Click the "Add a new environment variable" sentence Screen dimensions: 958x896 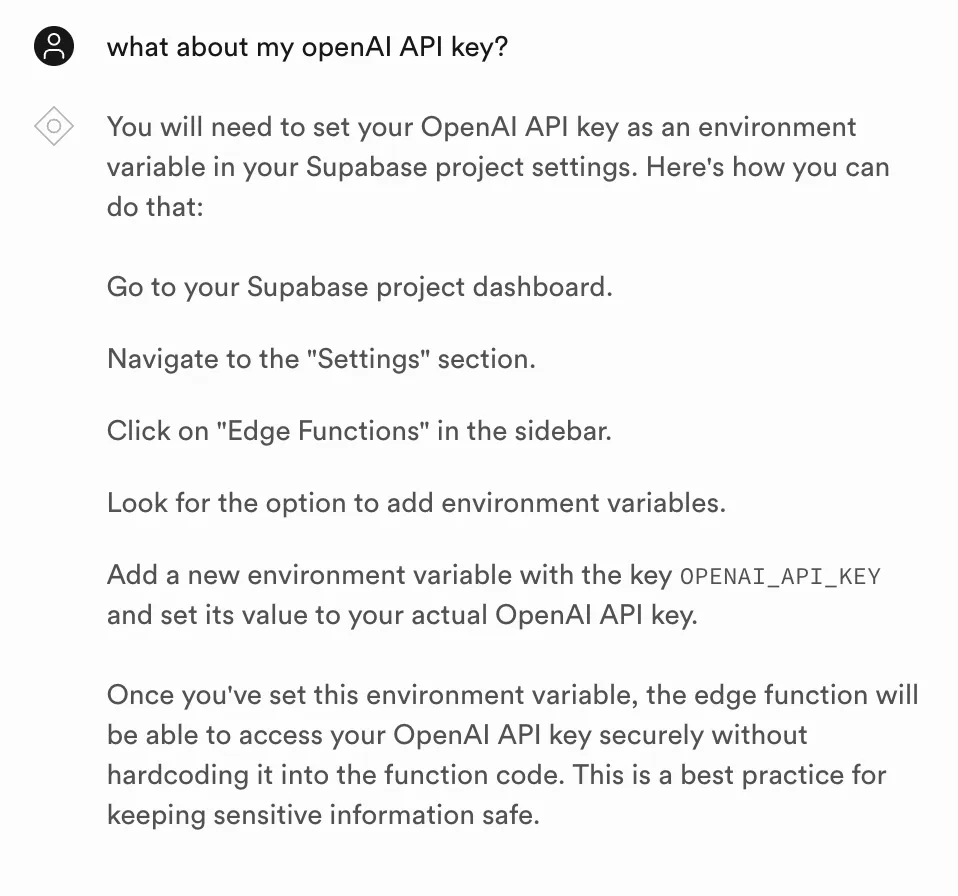pos(494,595)
